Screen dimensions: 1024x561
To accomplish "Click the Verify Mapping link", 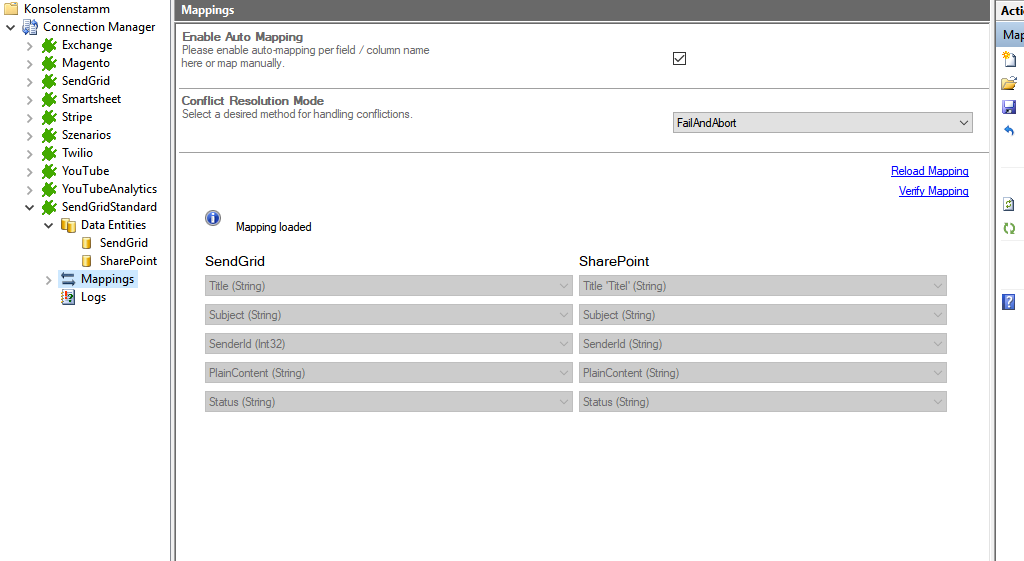I will tap(933, 191).
